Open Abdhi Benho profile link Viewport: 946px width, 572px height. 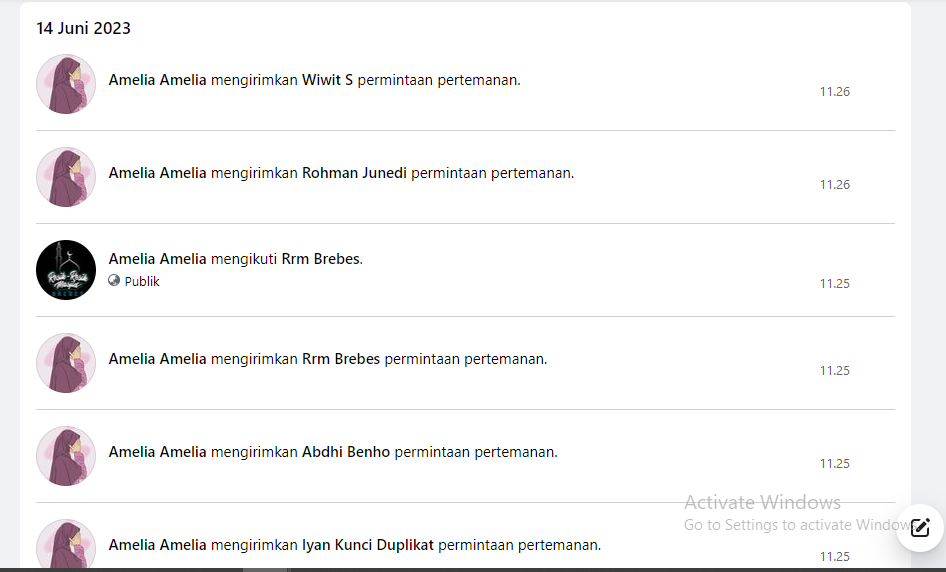(346, 452)
